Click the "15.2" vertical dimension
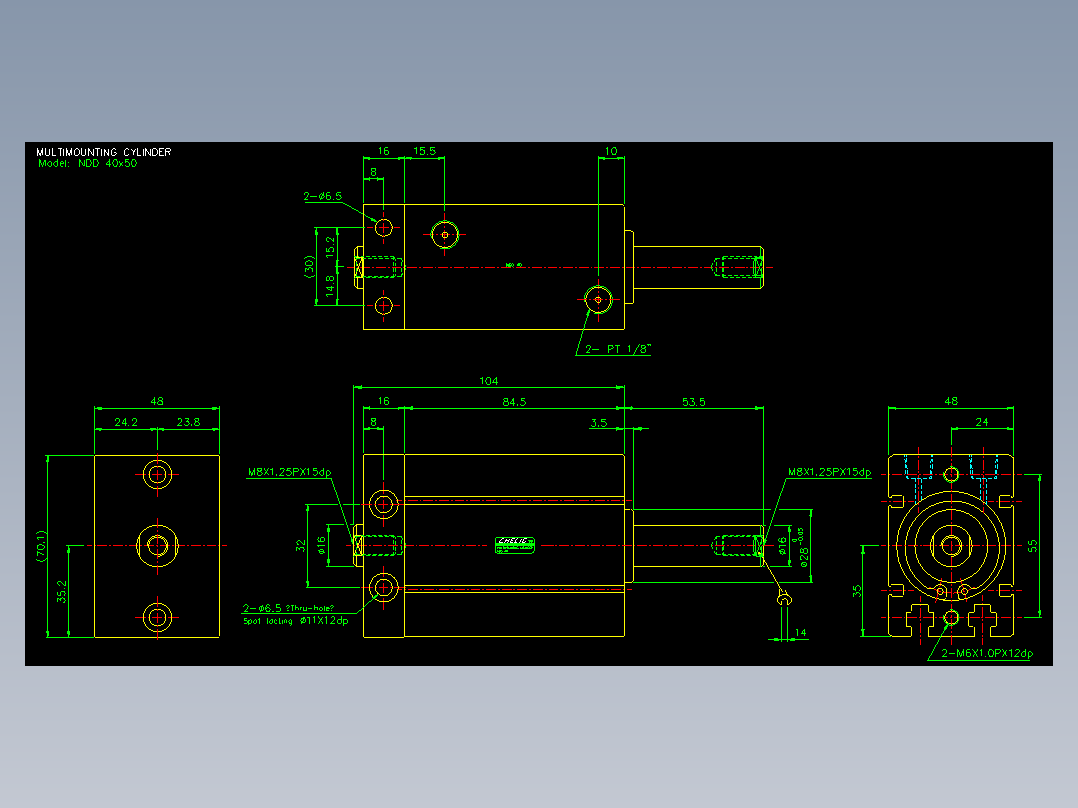 click(x=331, y=247)
